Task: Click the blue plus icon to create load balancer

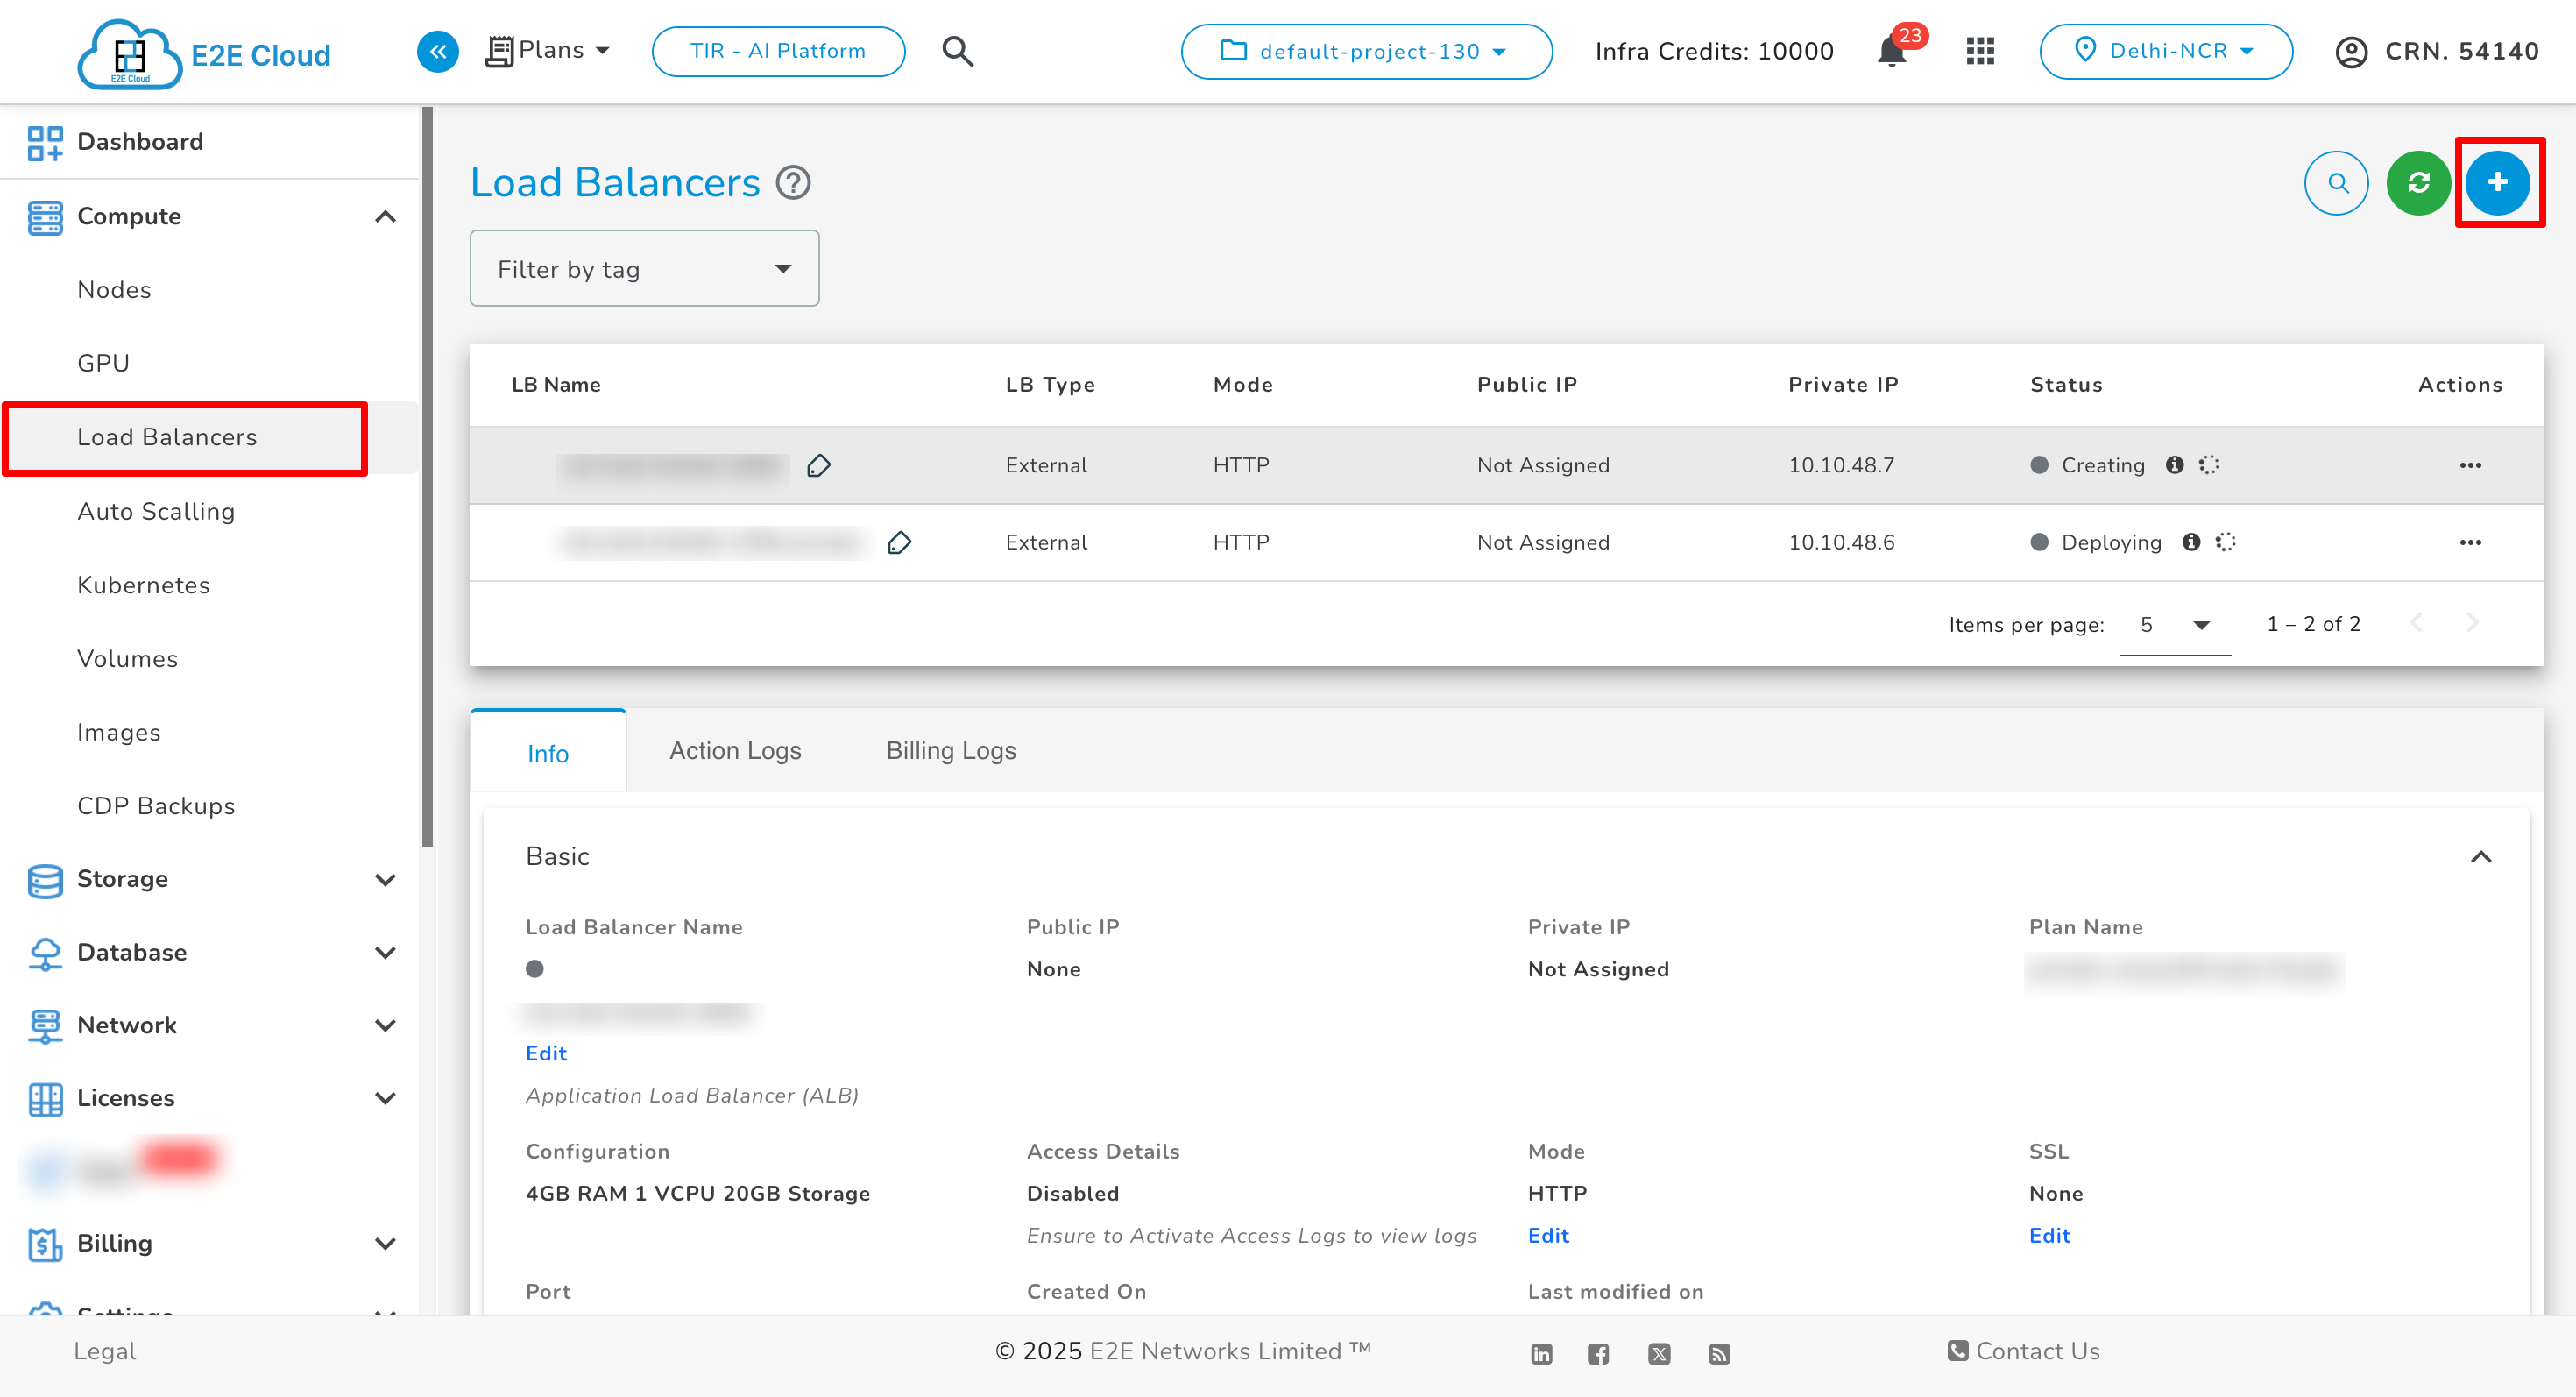Action: 2498,183
